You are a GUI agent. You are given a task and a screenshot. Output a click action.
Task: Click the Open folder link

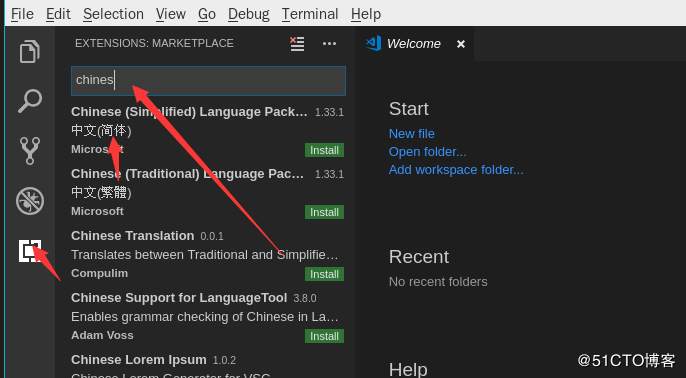tap(427, 151)
